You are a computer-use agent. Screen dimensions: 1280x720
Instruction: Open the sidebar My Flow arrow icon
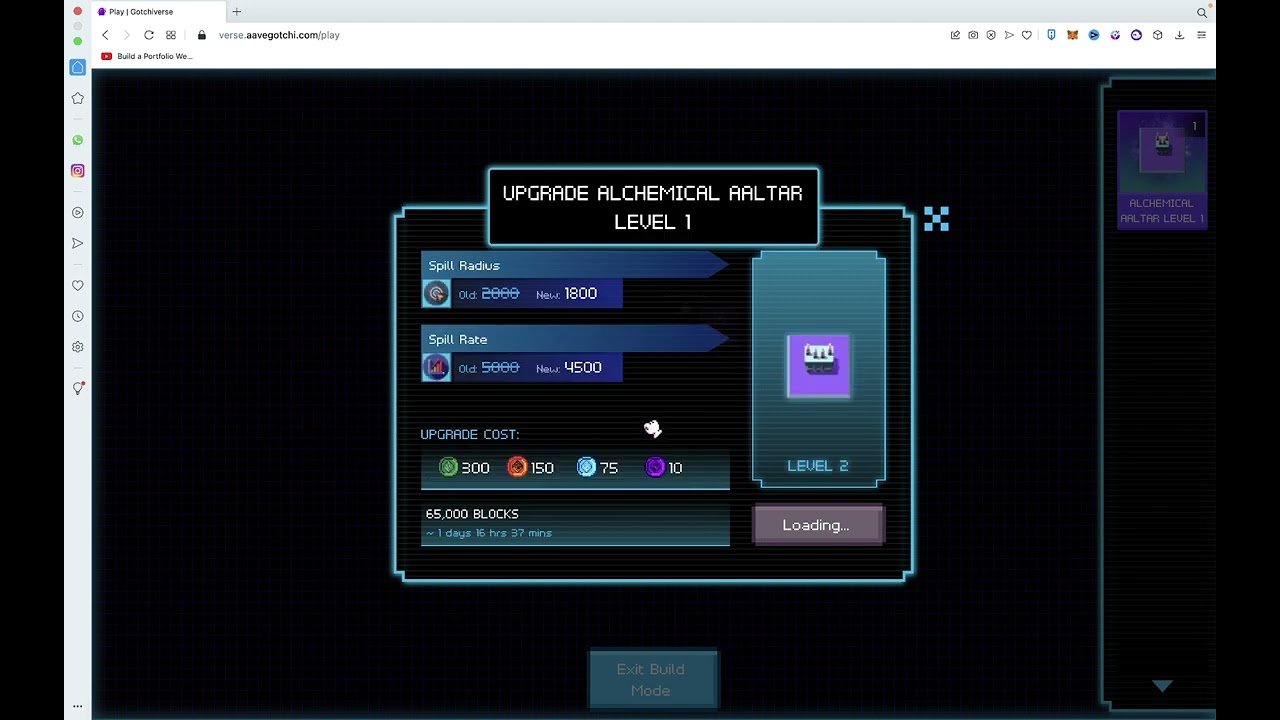(78, 243)
